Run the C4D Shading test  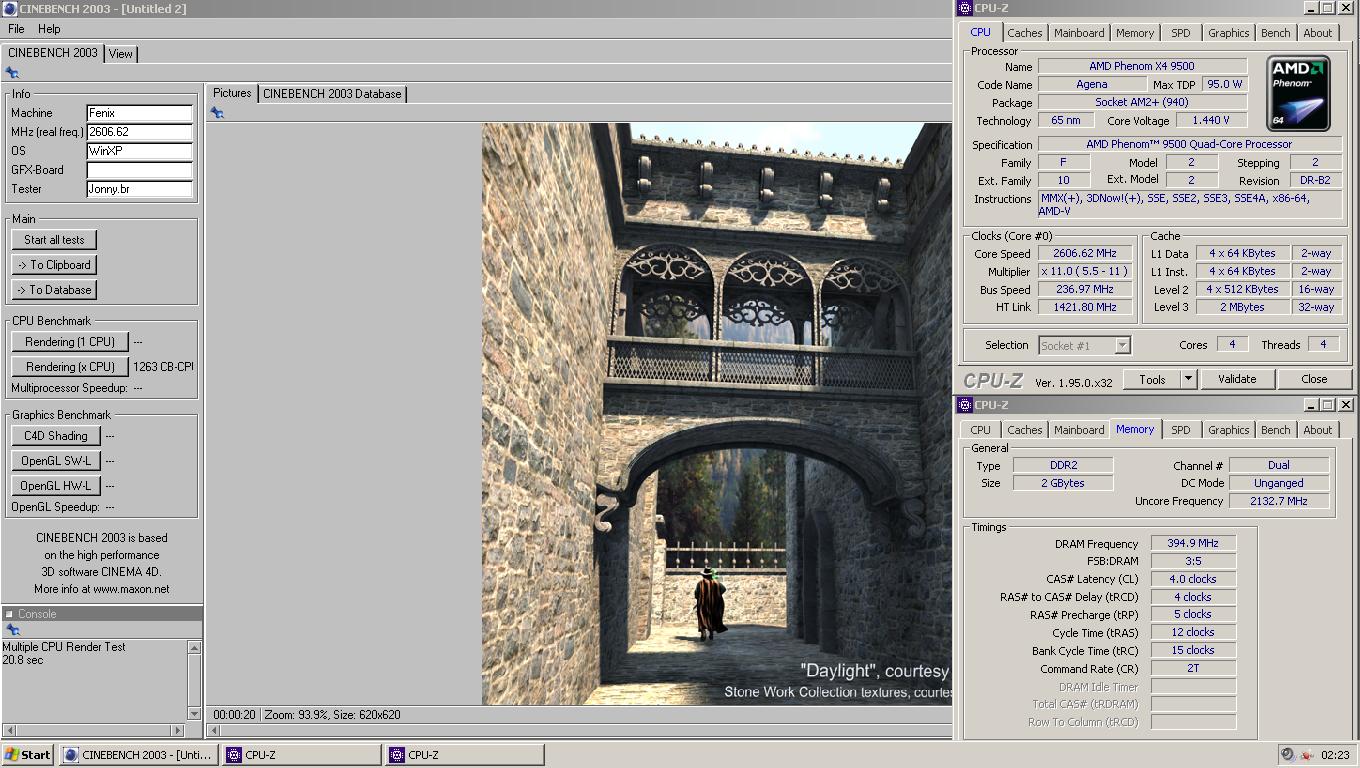[x=56, y=436]
